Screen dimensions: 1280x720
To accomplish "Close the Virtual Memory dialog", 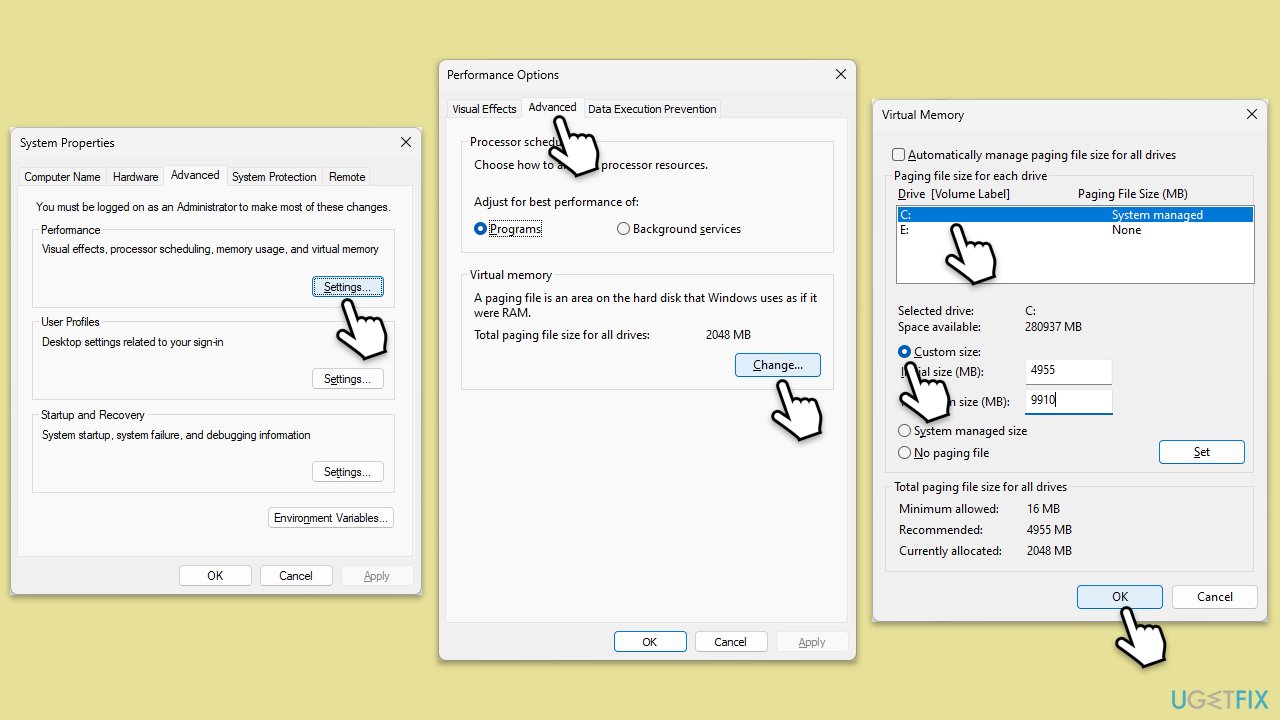I will 1251,114.
